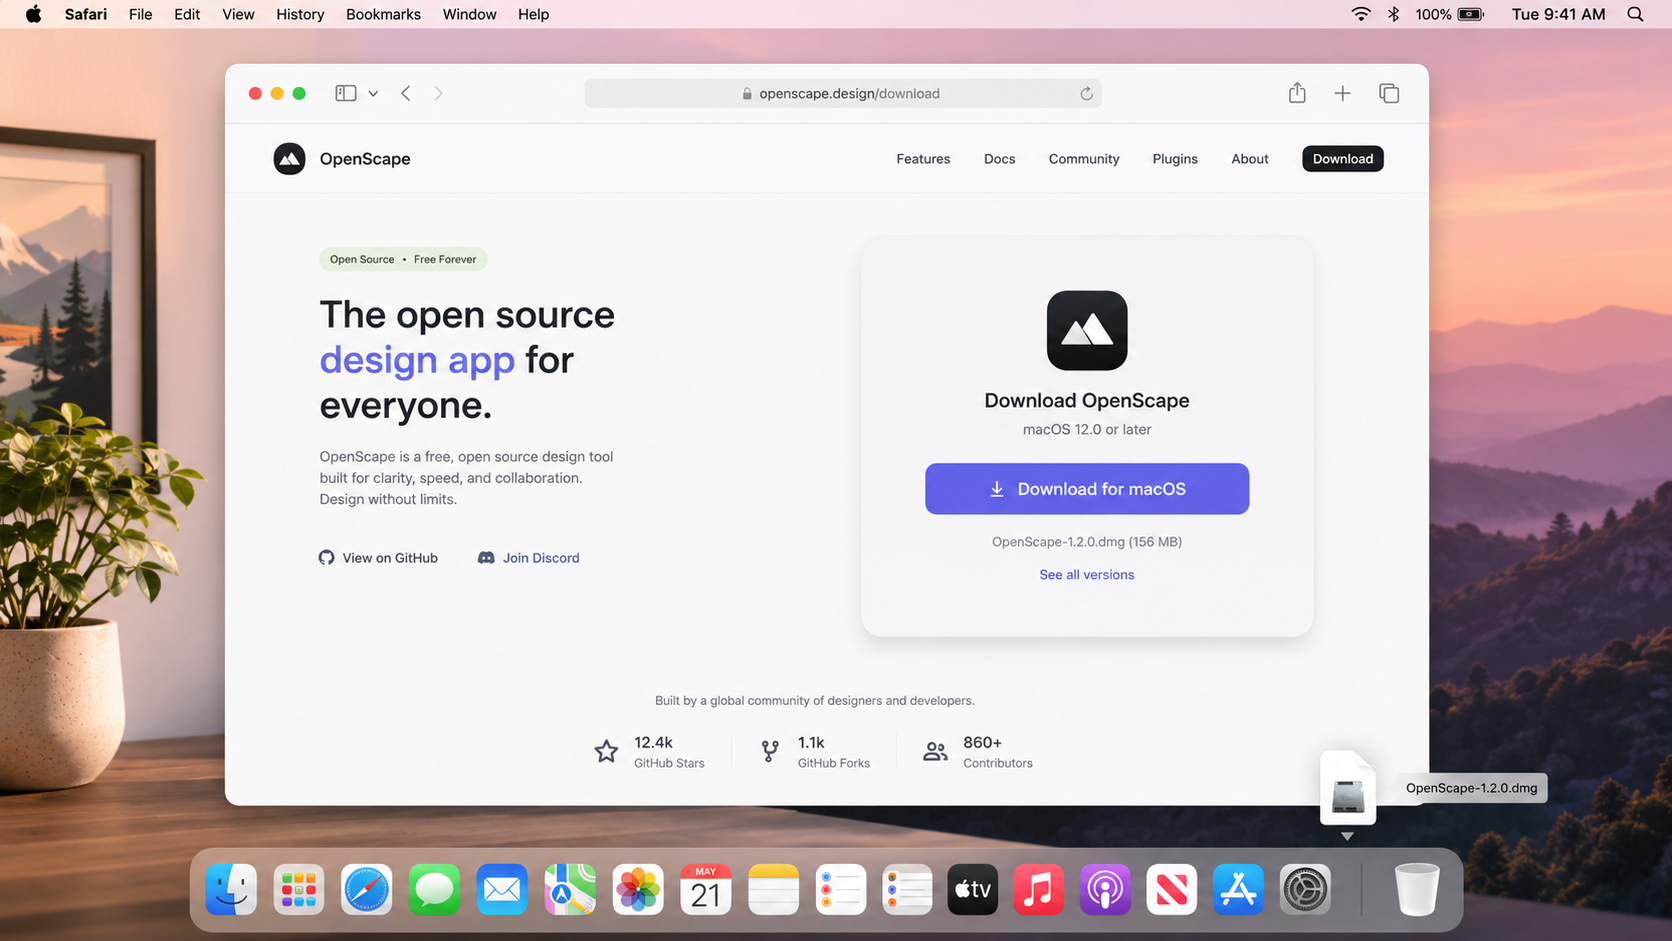Click the Tue 9:41 AM clock

point(1558,14)
